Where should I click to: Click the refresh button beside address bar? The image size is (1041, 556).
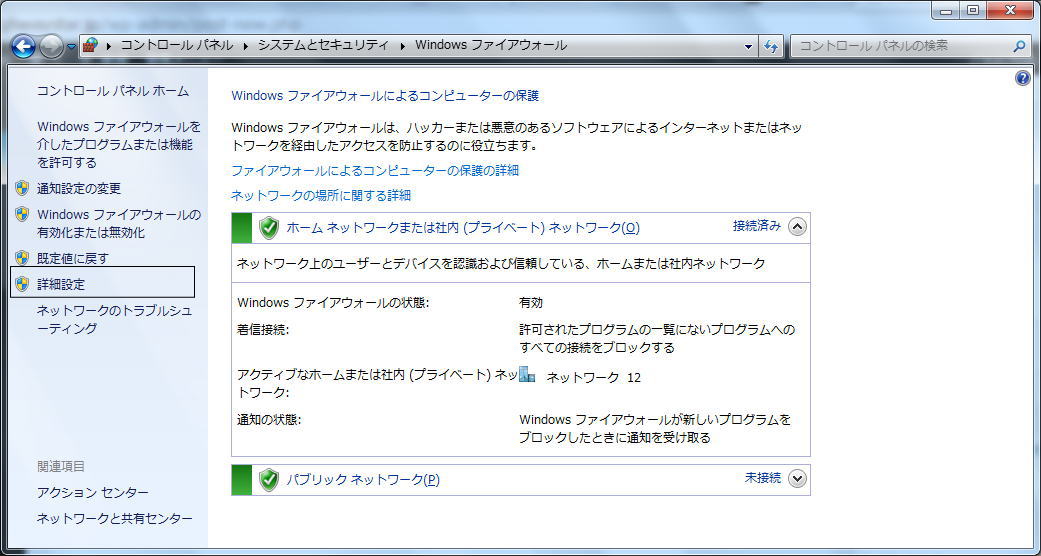771,46
